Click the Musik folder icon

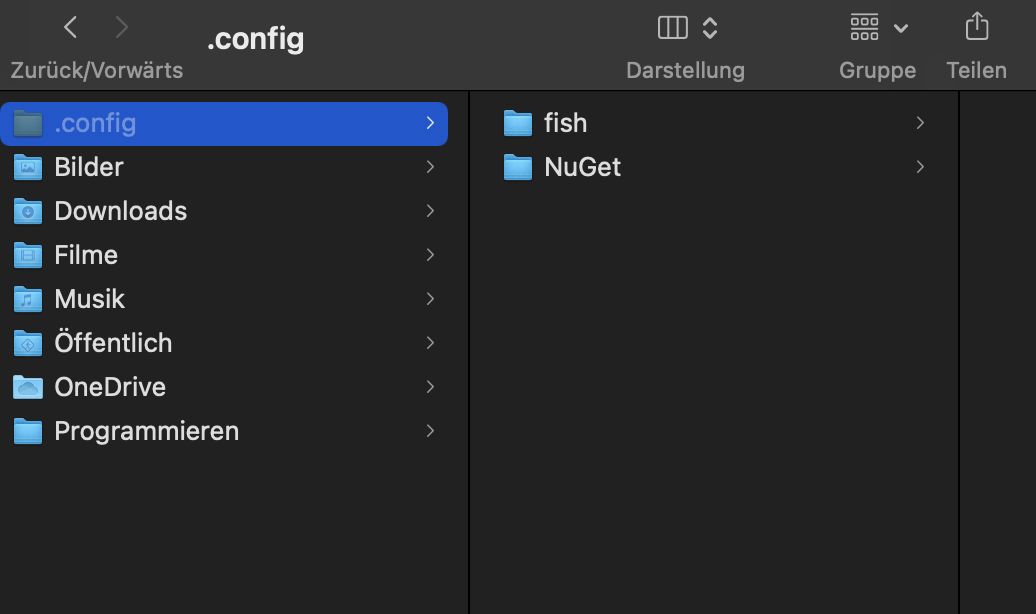[x=27, y=299]
